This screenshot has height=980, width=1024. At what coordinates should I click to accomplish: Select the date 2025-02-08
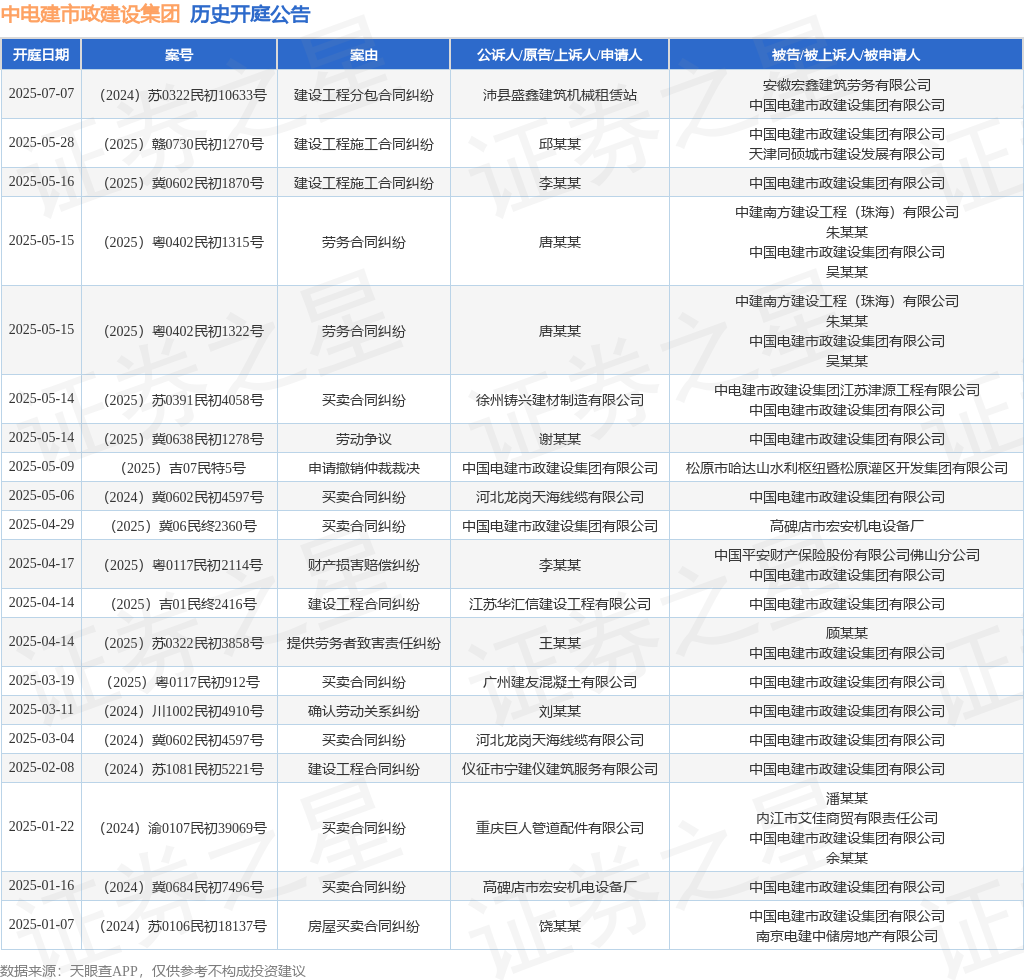click(41, 767)
